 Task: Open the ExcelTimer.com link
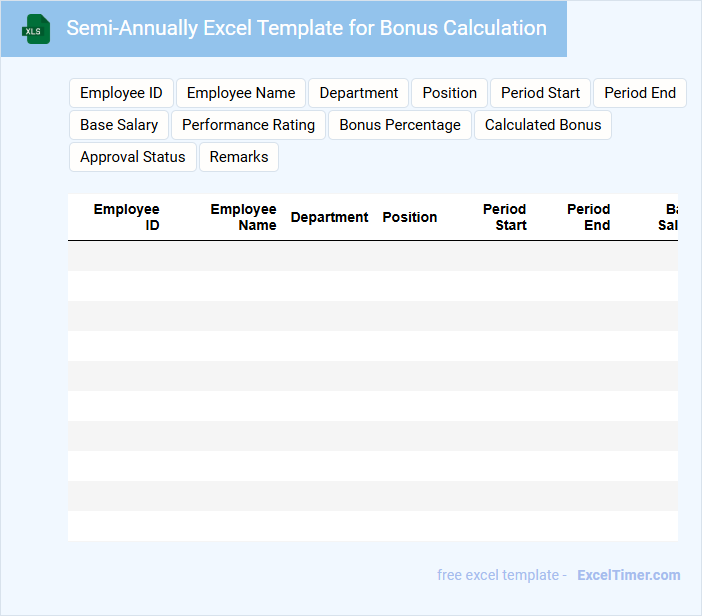click(x=628, y=575)
